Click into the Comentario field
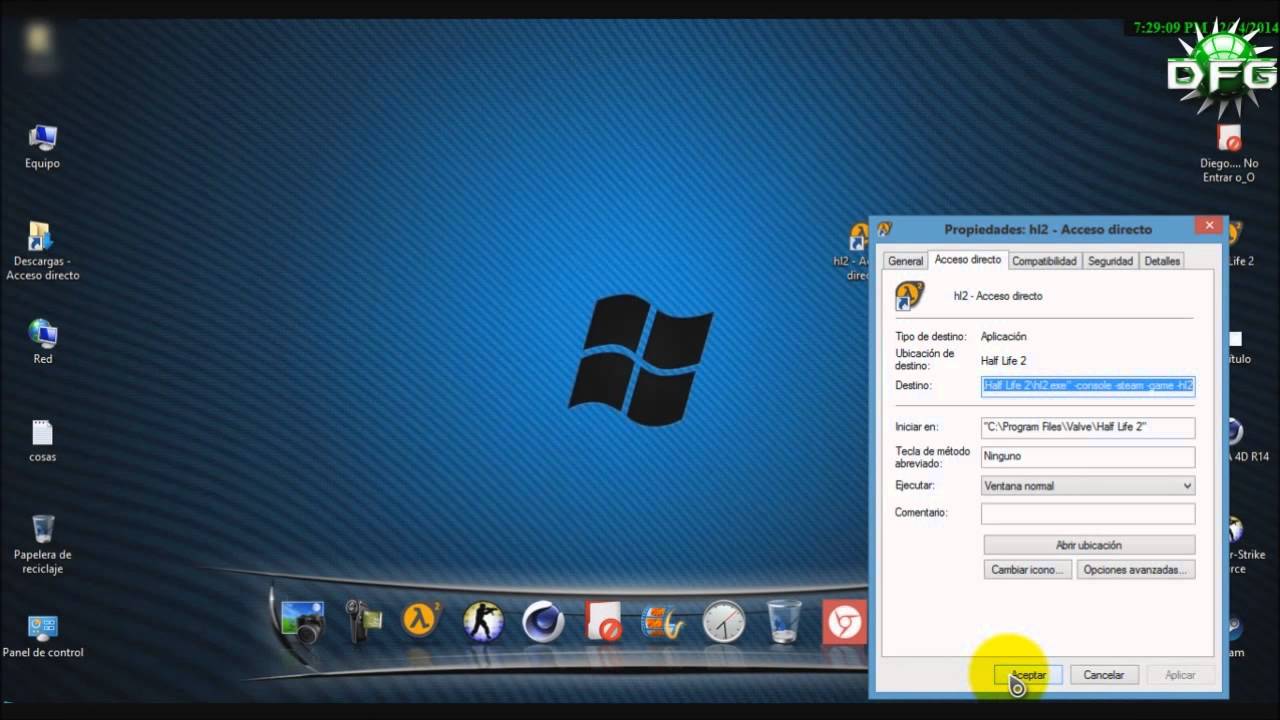This screenshot has width=1280, height=720. point(1088,513)
